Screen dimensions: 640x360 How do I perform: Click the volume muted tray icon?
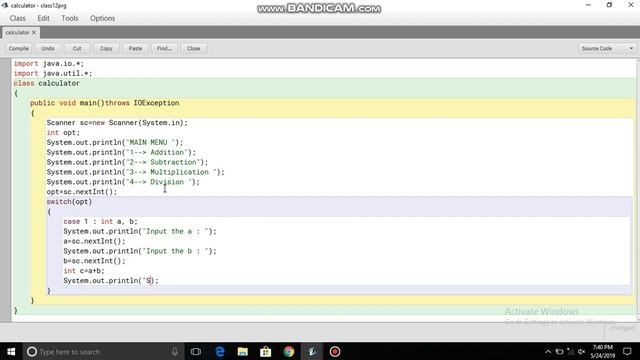tap(582, 351)
